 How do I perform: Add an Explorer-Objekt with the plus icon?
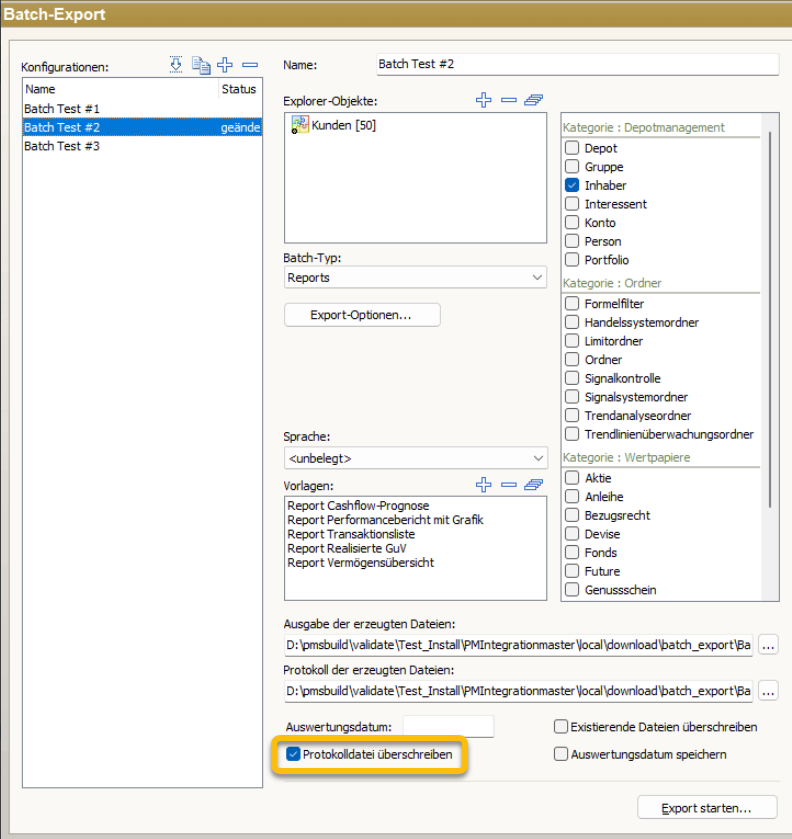pyautogui.click(x=484, y=100)
